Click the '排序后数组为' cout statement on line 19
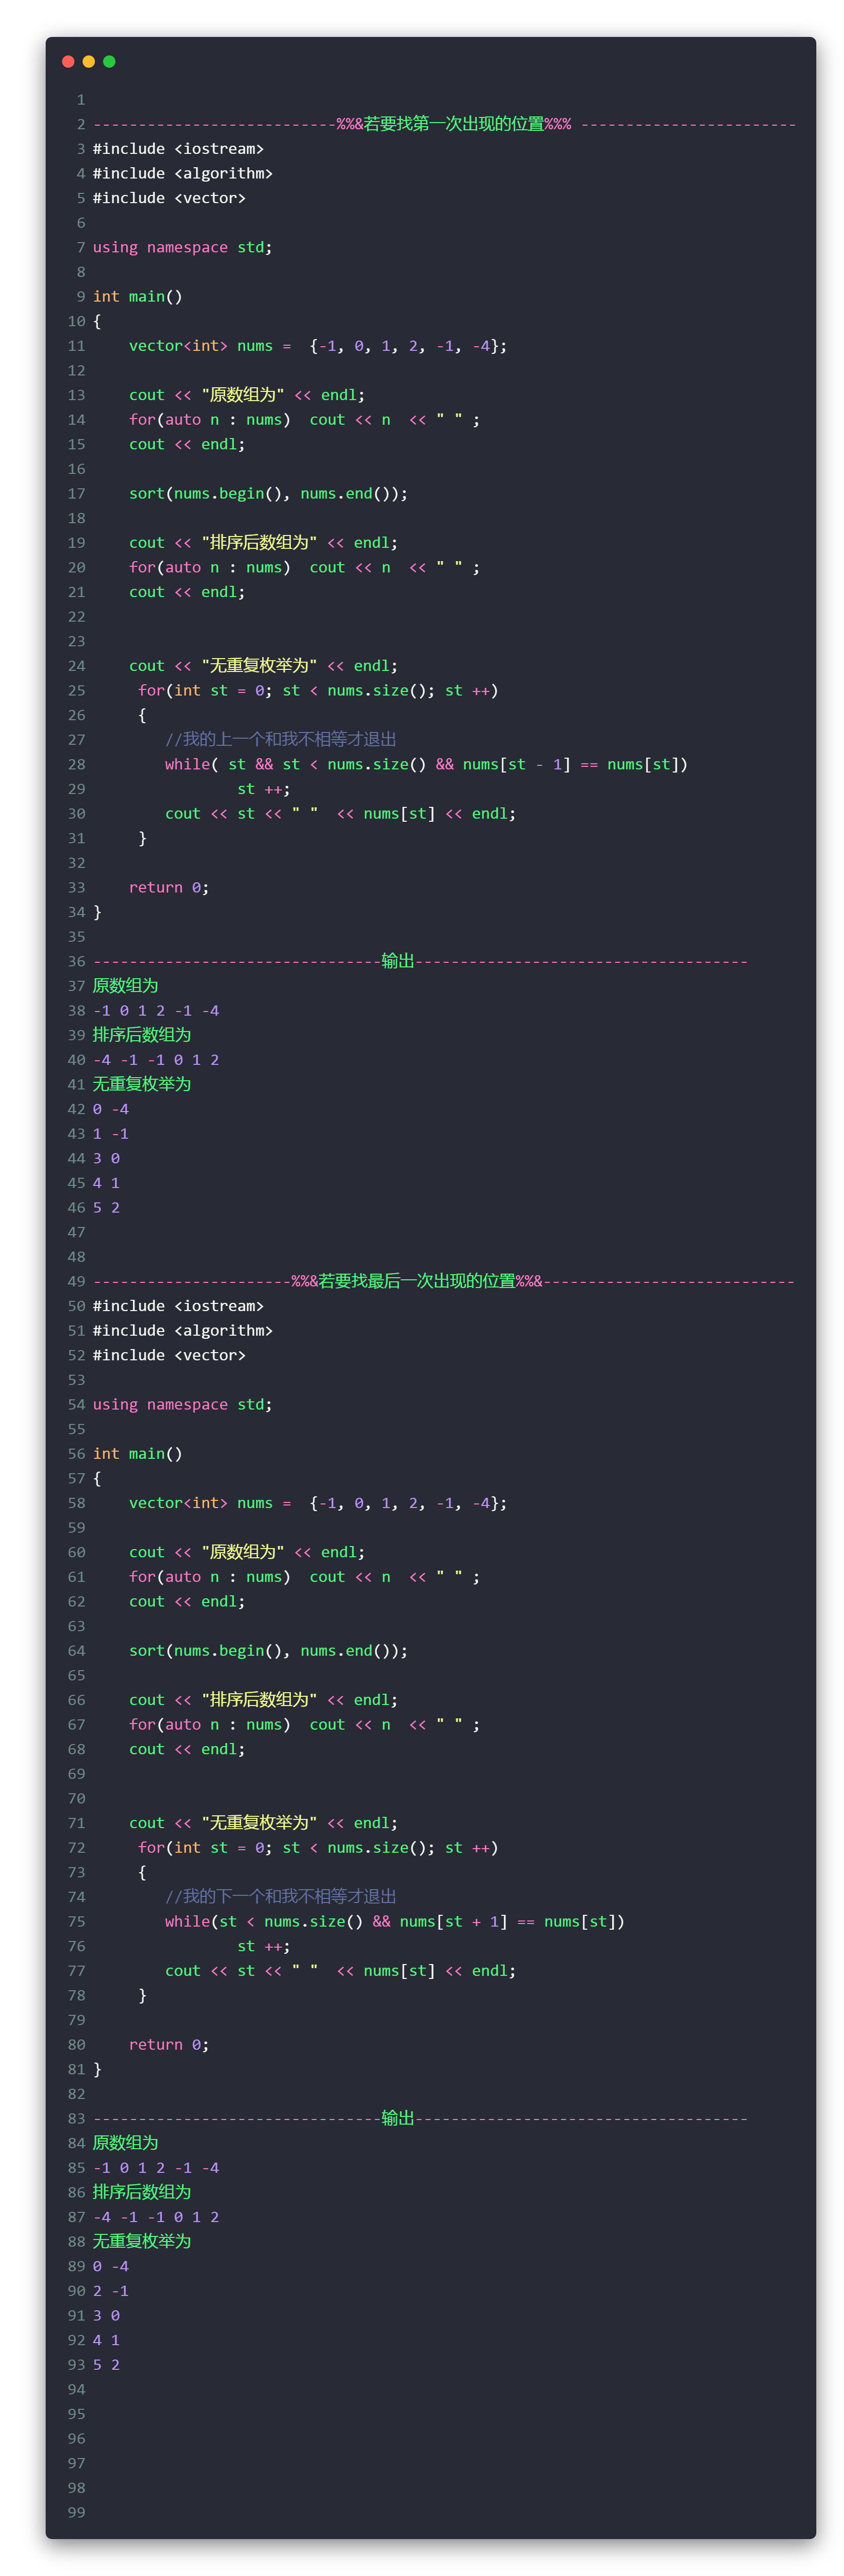 coord(263,543)
